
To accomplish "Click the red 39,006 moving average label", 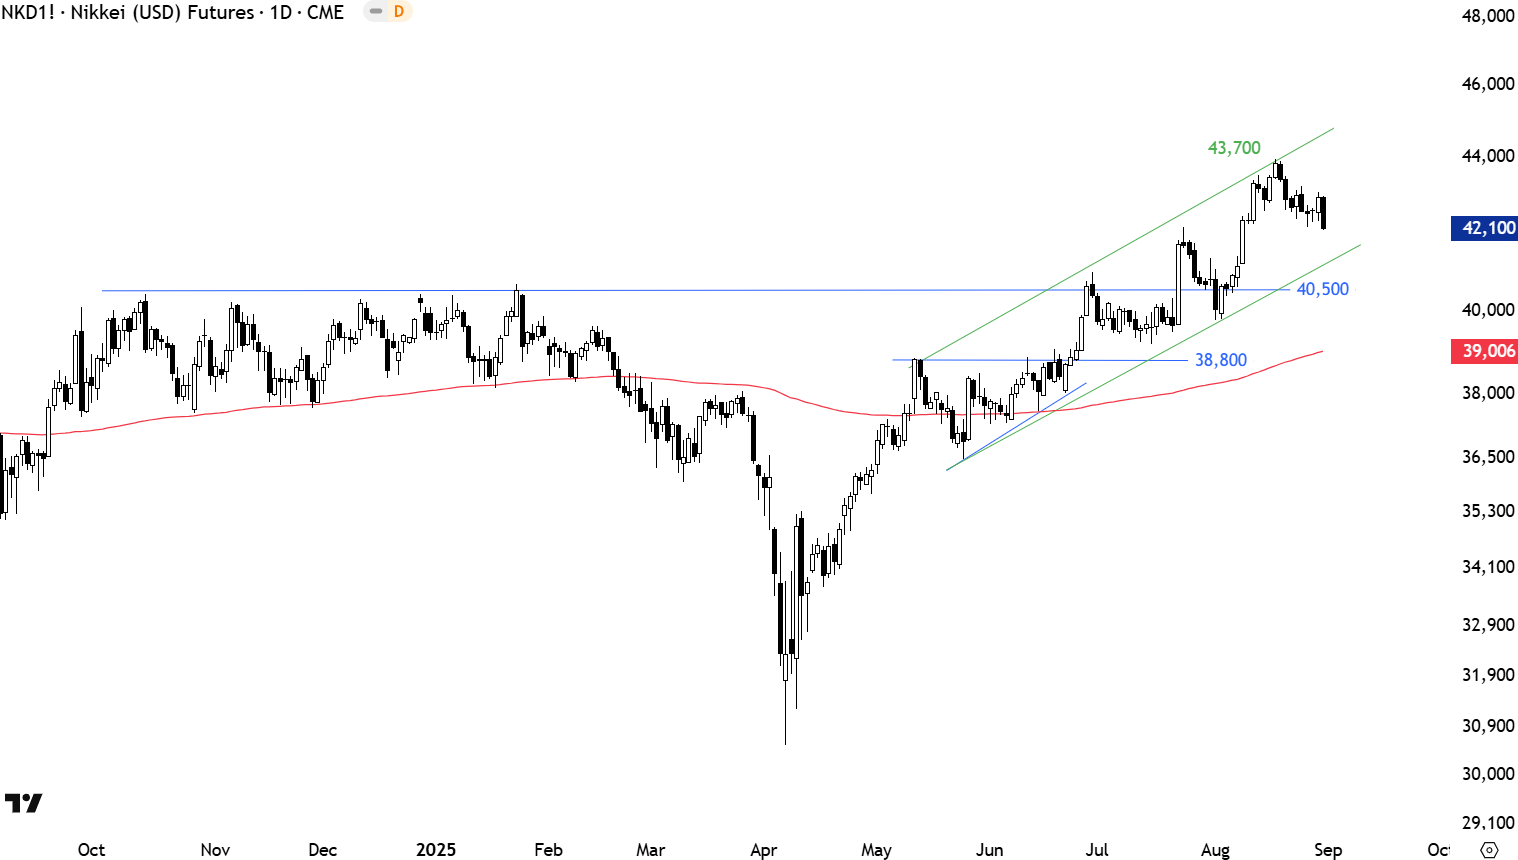I will [x=1485, y=351].
